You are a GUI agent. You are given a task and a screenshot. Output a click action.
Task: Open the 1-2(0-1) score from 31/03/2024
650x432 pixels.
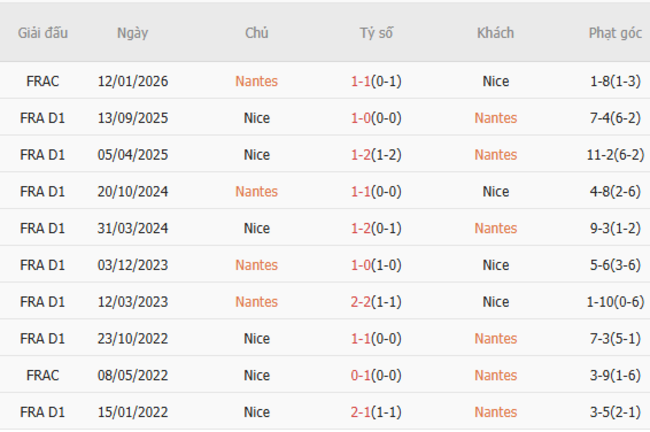(x=376, y=228)
